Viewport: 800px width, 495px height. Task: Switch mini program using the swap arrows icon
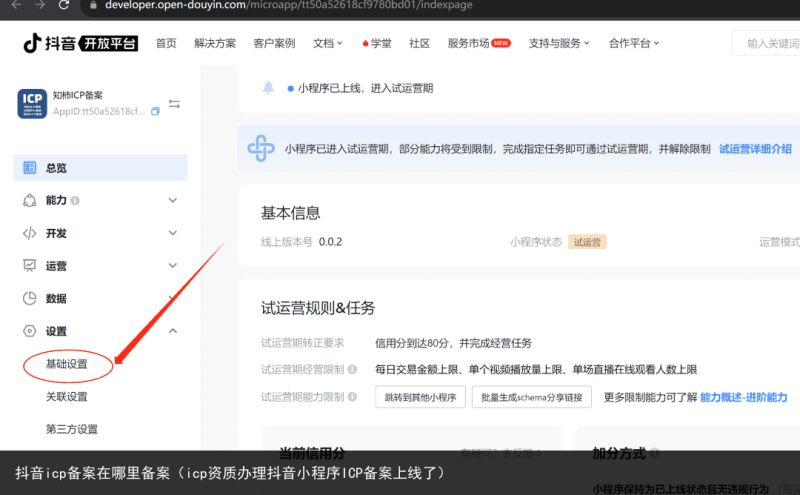[x=174, y=104]
